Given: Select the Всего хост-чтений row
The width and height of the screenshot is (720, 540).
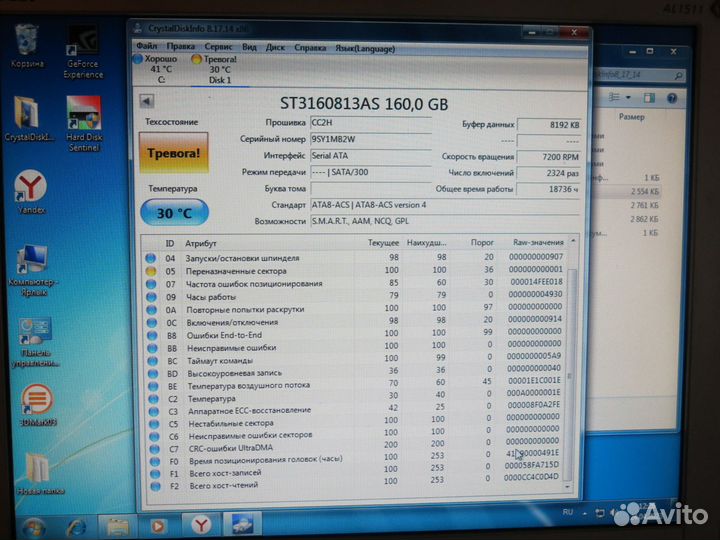Looking at the screenshot, I should click(x=356, y=483).
